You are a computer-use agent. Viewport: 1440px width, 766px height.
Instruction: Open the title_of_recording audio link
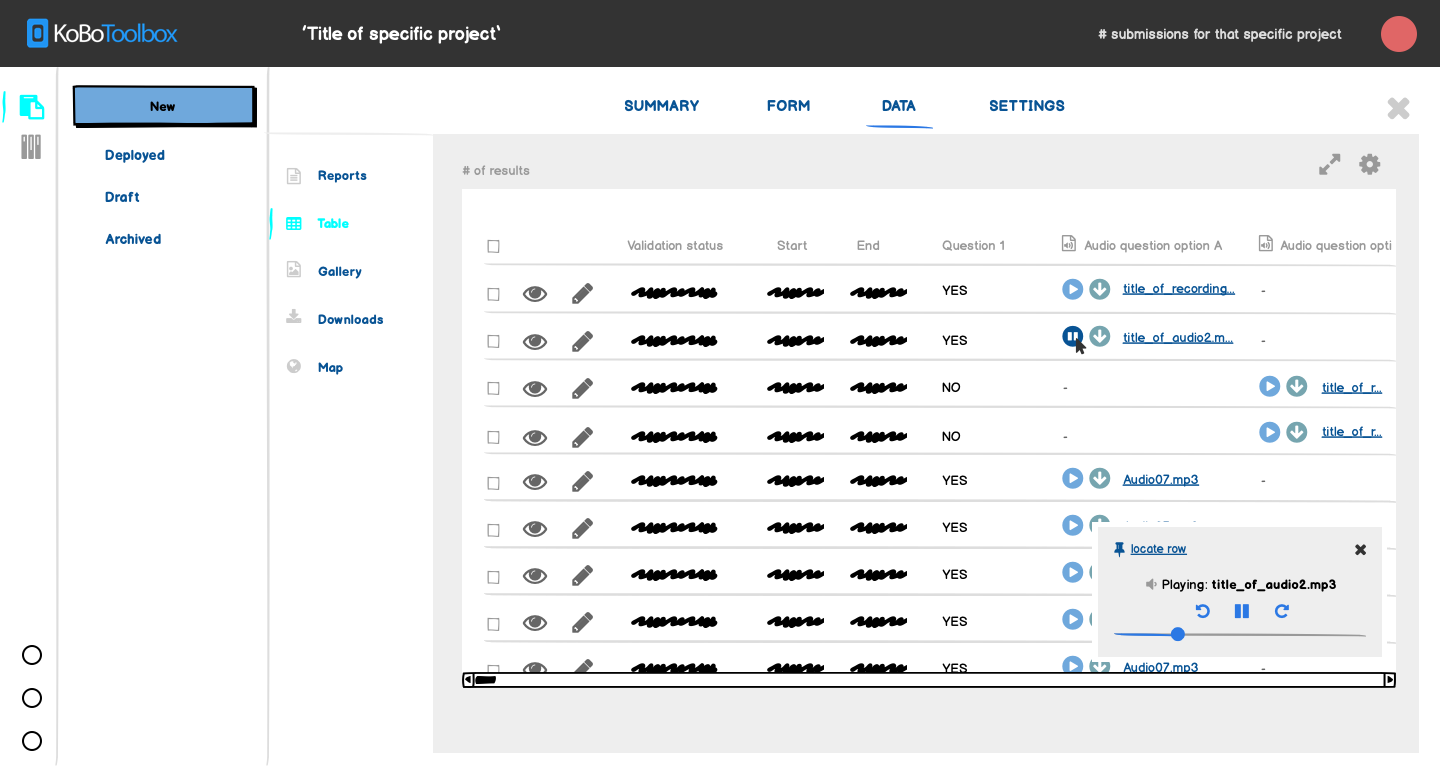click(1178, 288)
